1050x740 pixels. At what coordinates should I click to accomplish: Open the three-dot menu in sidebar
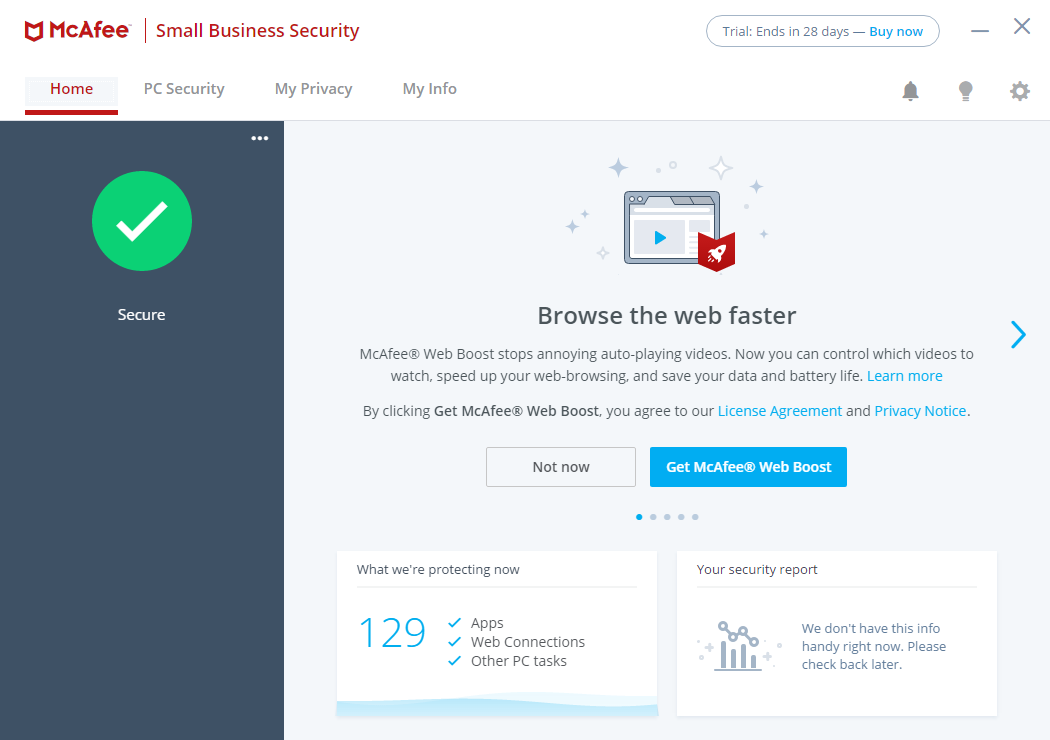[260, 138]
